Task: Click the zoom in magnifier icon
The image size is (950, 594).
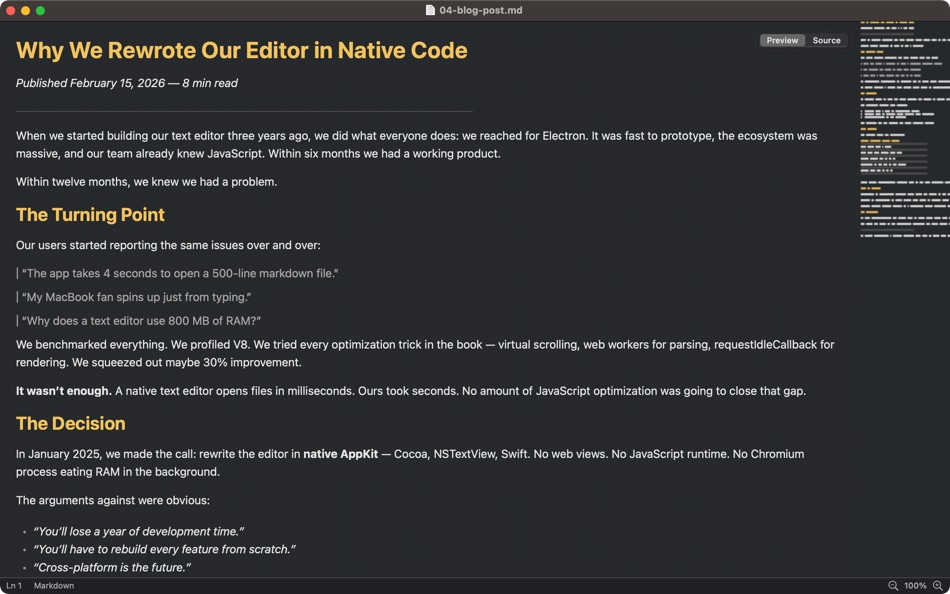Action: 938,586
